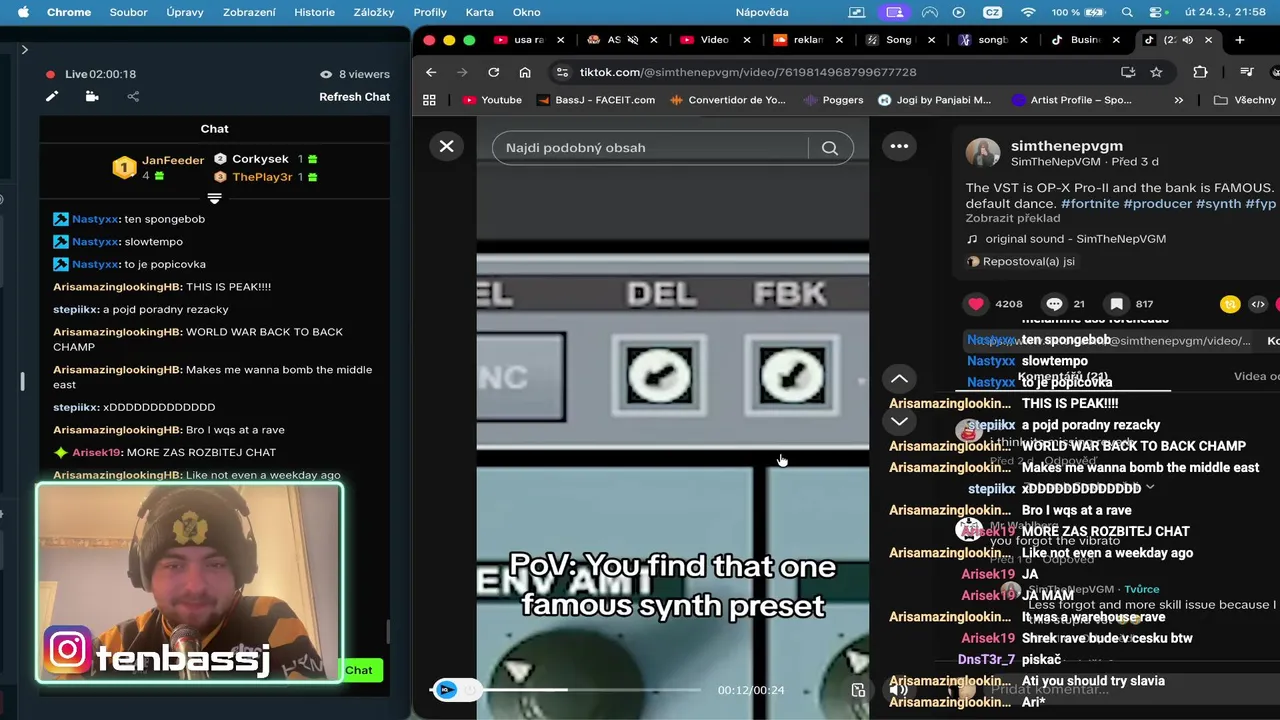The width and height of the screenshot is (1280, 720).
Task: Click the blue playhead knob on the video timeline
Action: pos(446,689)
